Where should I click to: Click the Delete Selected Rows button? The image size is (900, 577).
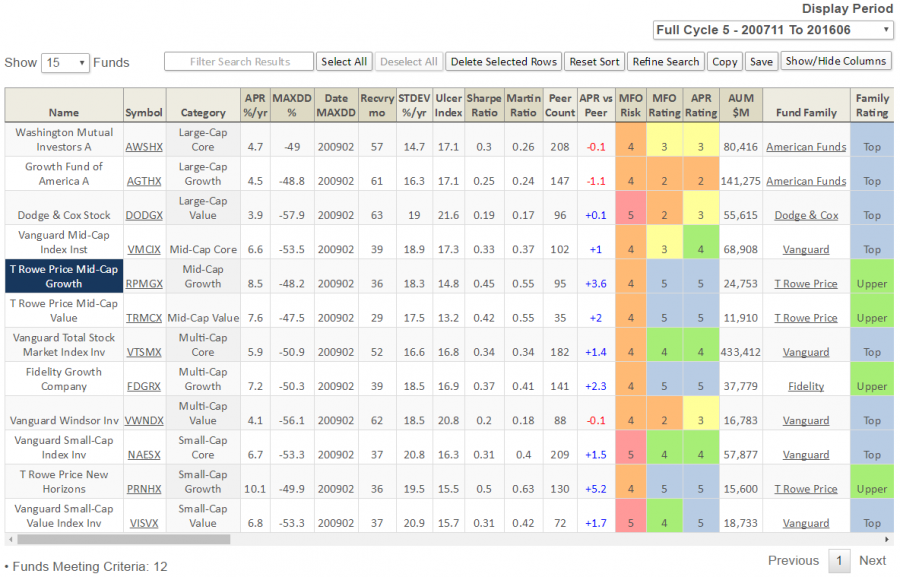503,62
